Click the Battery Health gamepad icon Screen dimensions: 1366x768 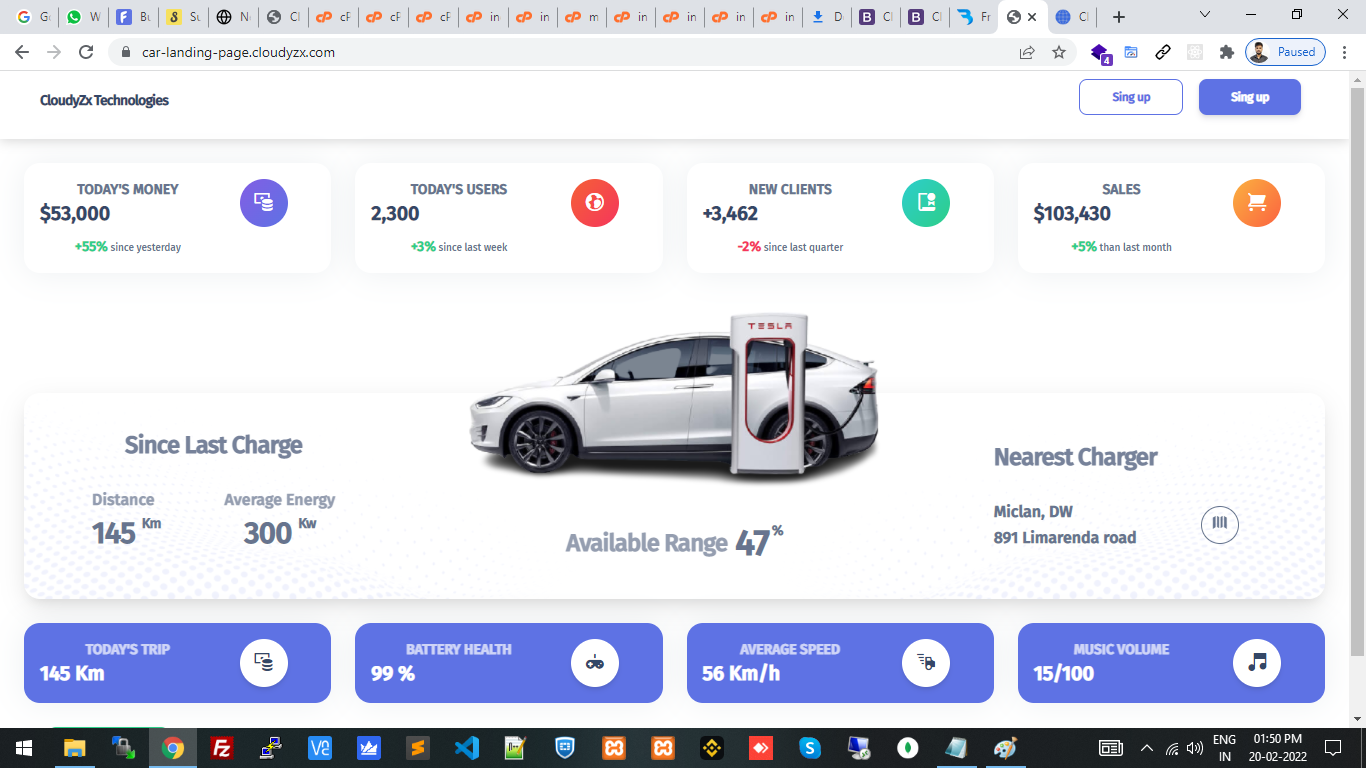tap(595, 663)
